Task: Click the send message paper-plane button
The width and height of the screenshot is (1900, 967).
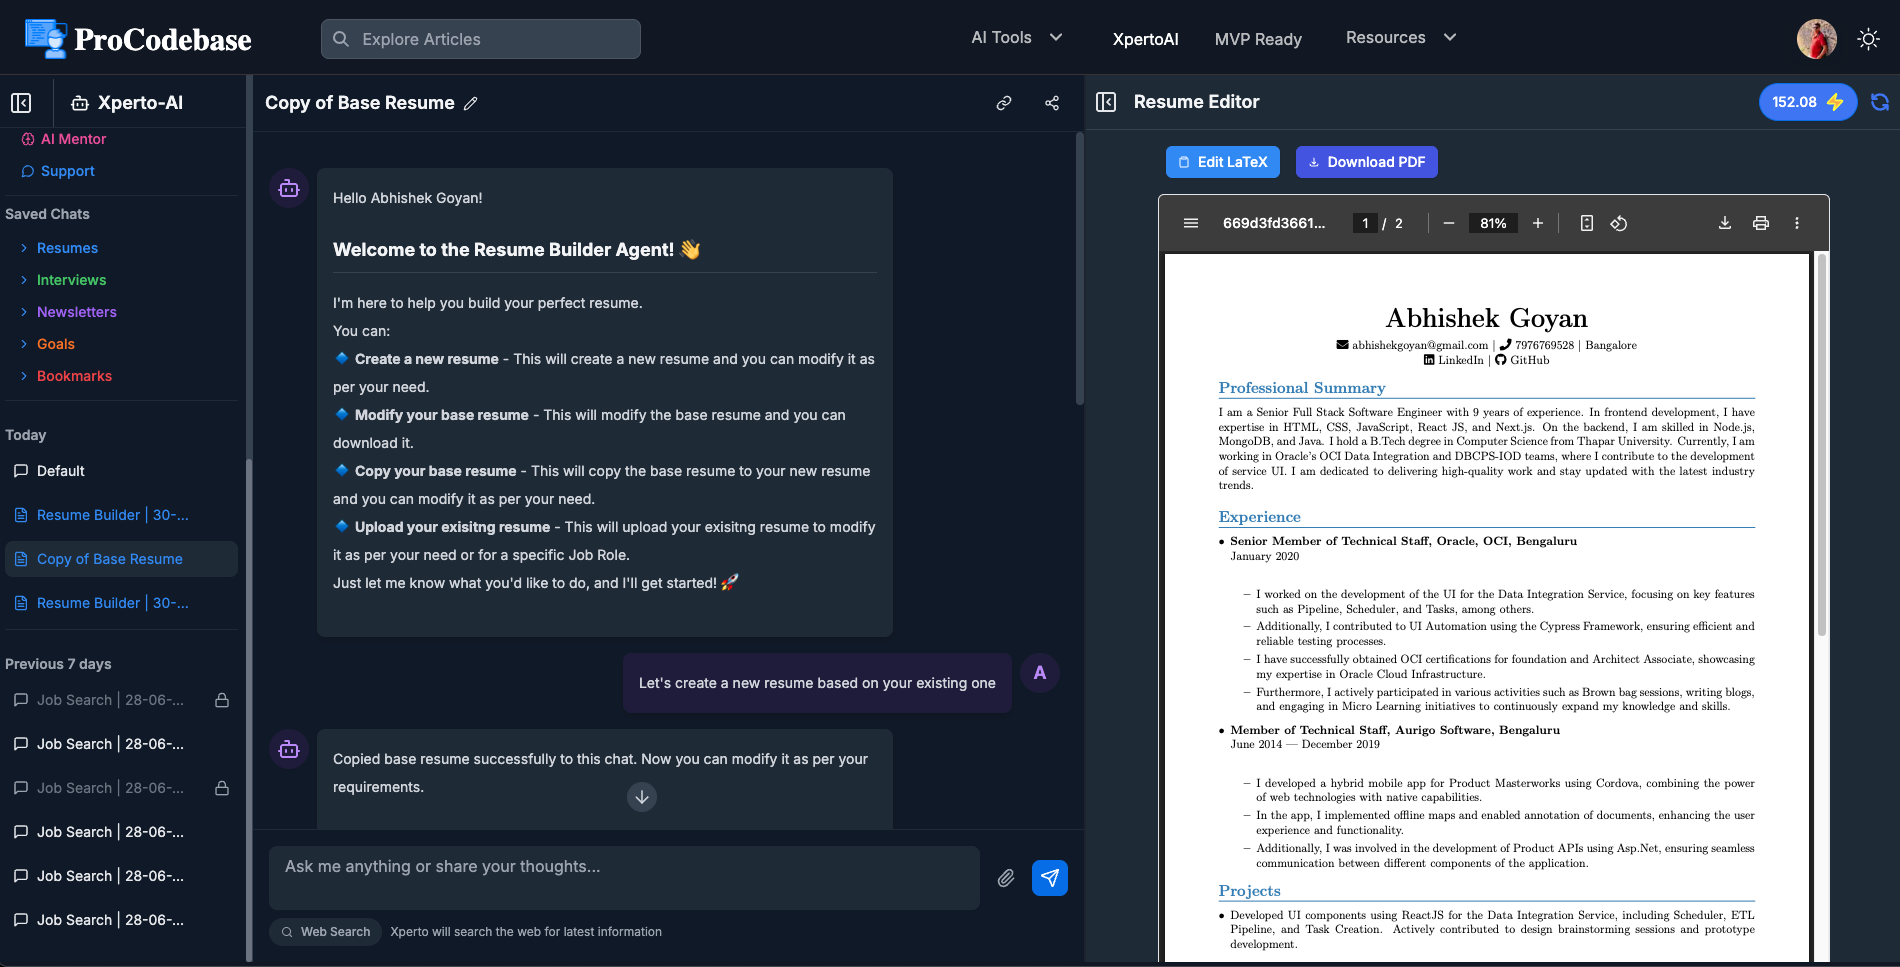Action: point(1050,878)
